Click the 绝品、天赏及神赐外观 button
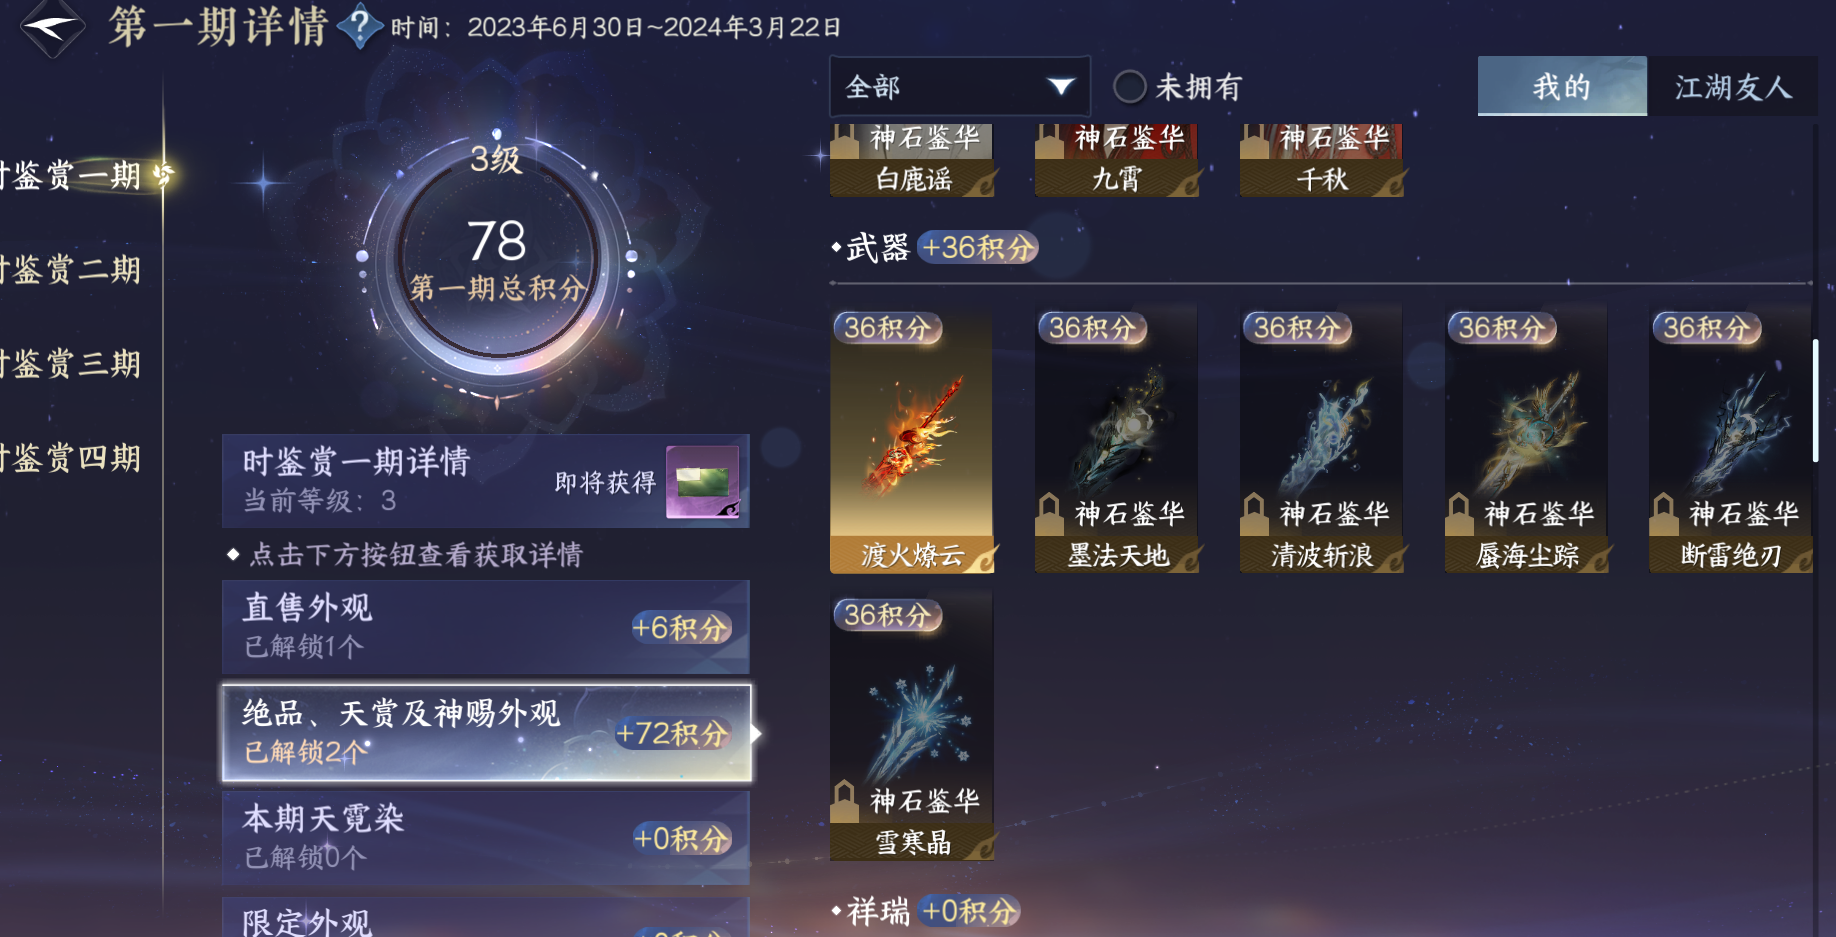Image resolution: width=1836 pixels, height=937 pixels. click(x=486, y=733)
